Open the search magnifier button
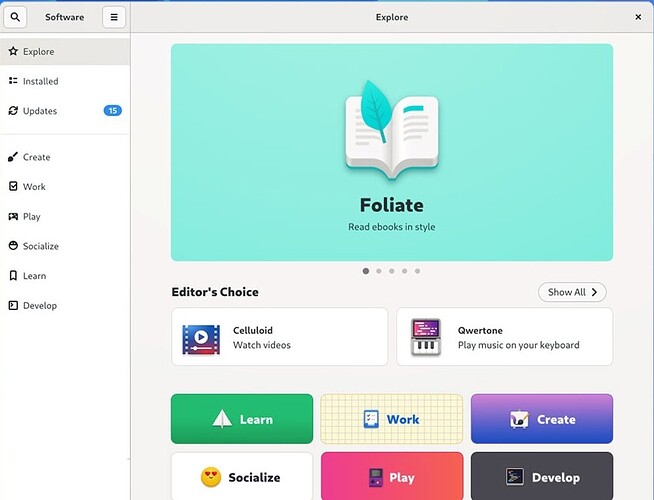 coord(15,17)
